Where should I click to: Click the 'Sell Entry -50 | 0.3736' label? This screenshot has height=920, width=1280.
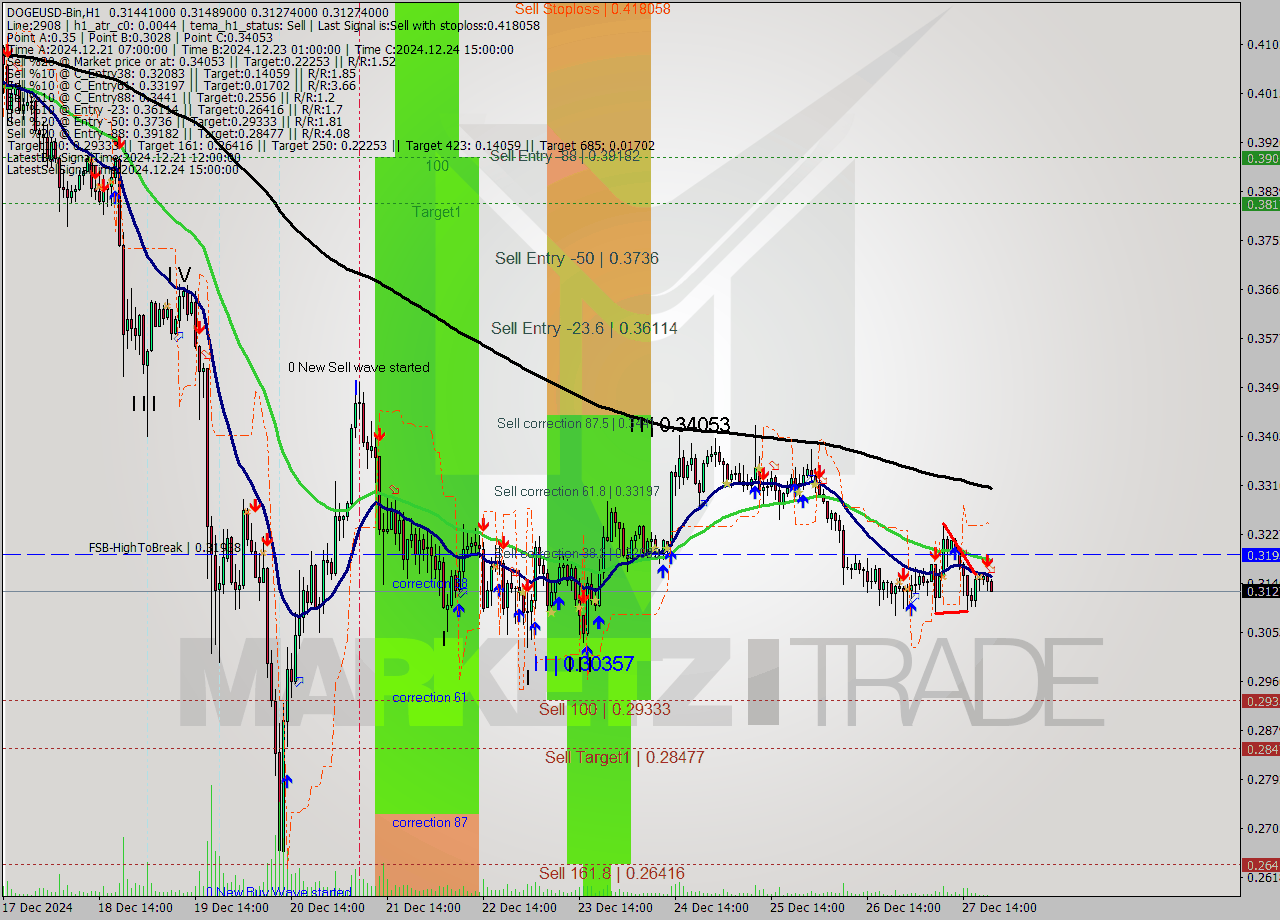pos(577,259)
